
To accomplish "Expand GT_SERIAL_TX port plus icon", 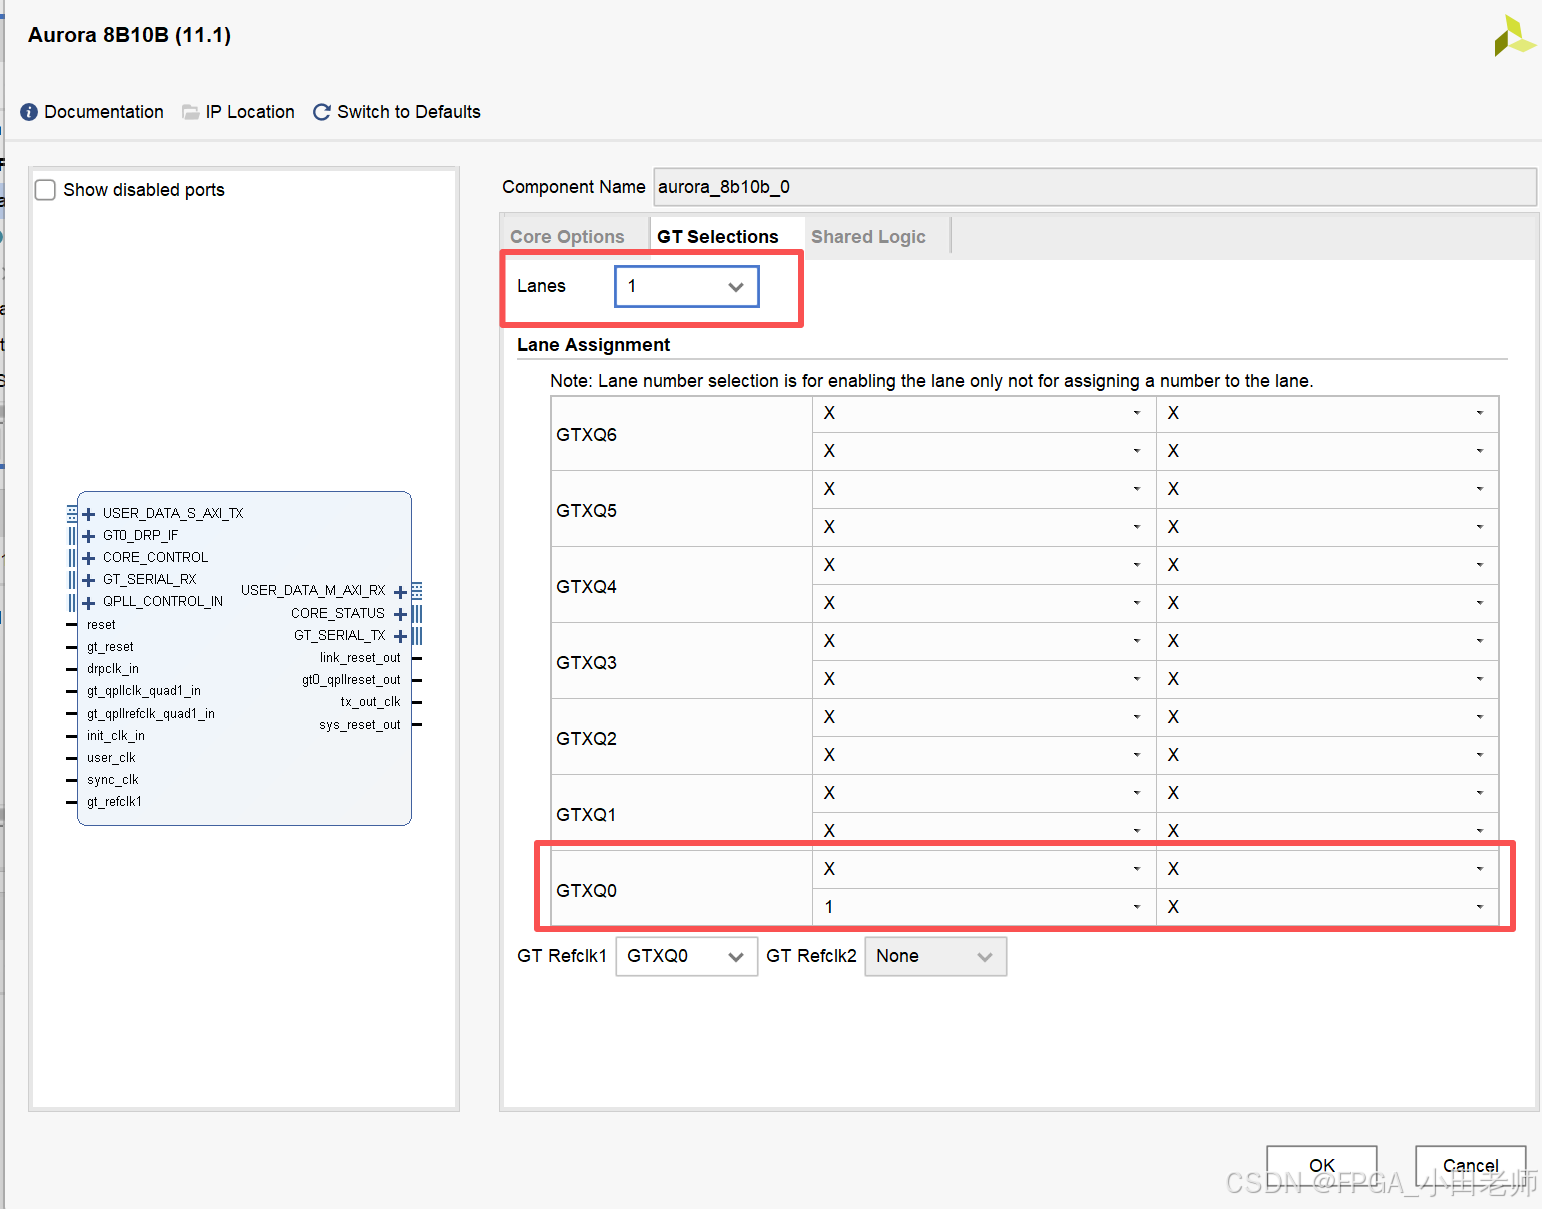I will [400, 636].
